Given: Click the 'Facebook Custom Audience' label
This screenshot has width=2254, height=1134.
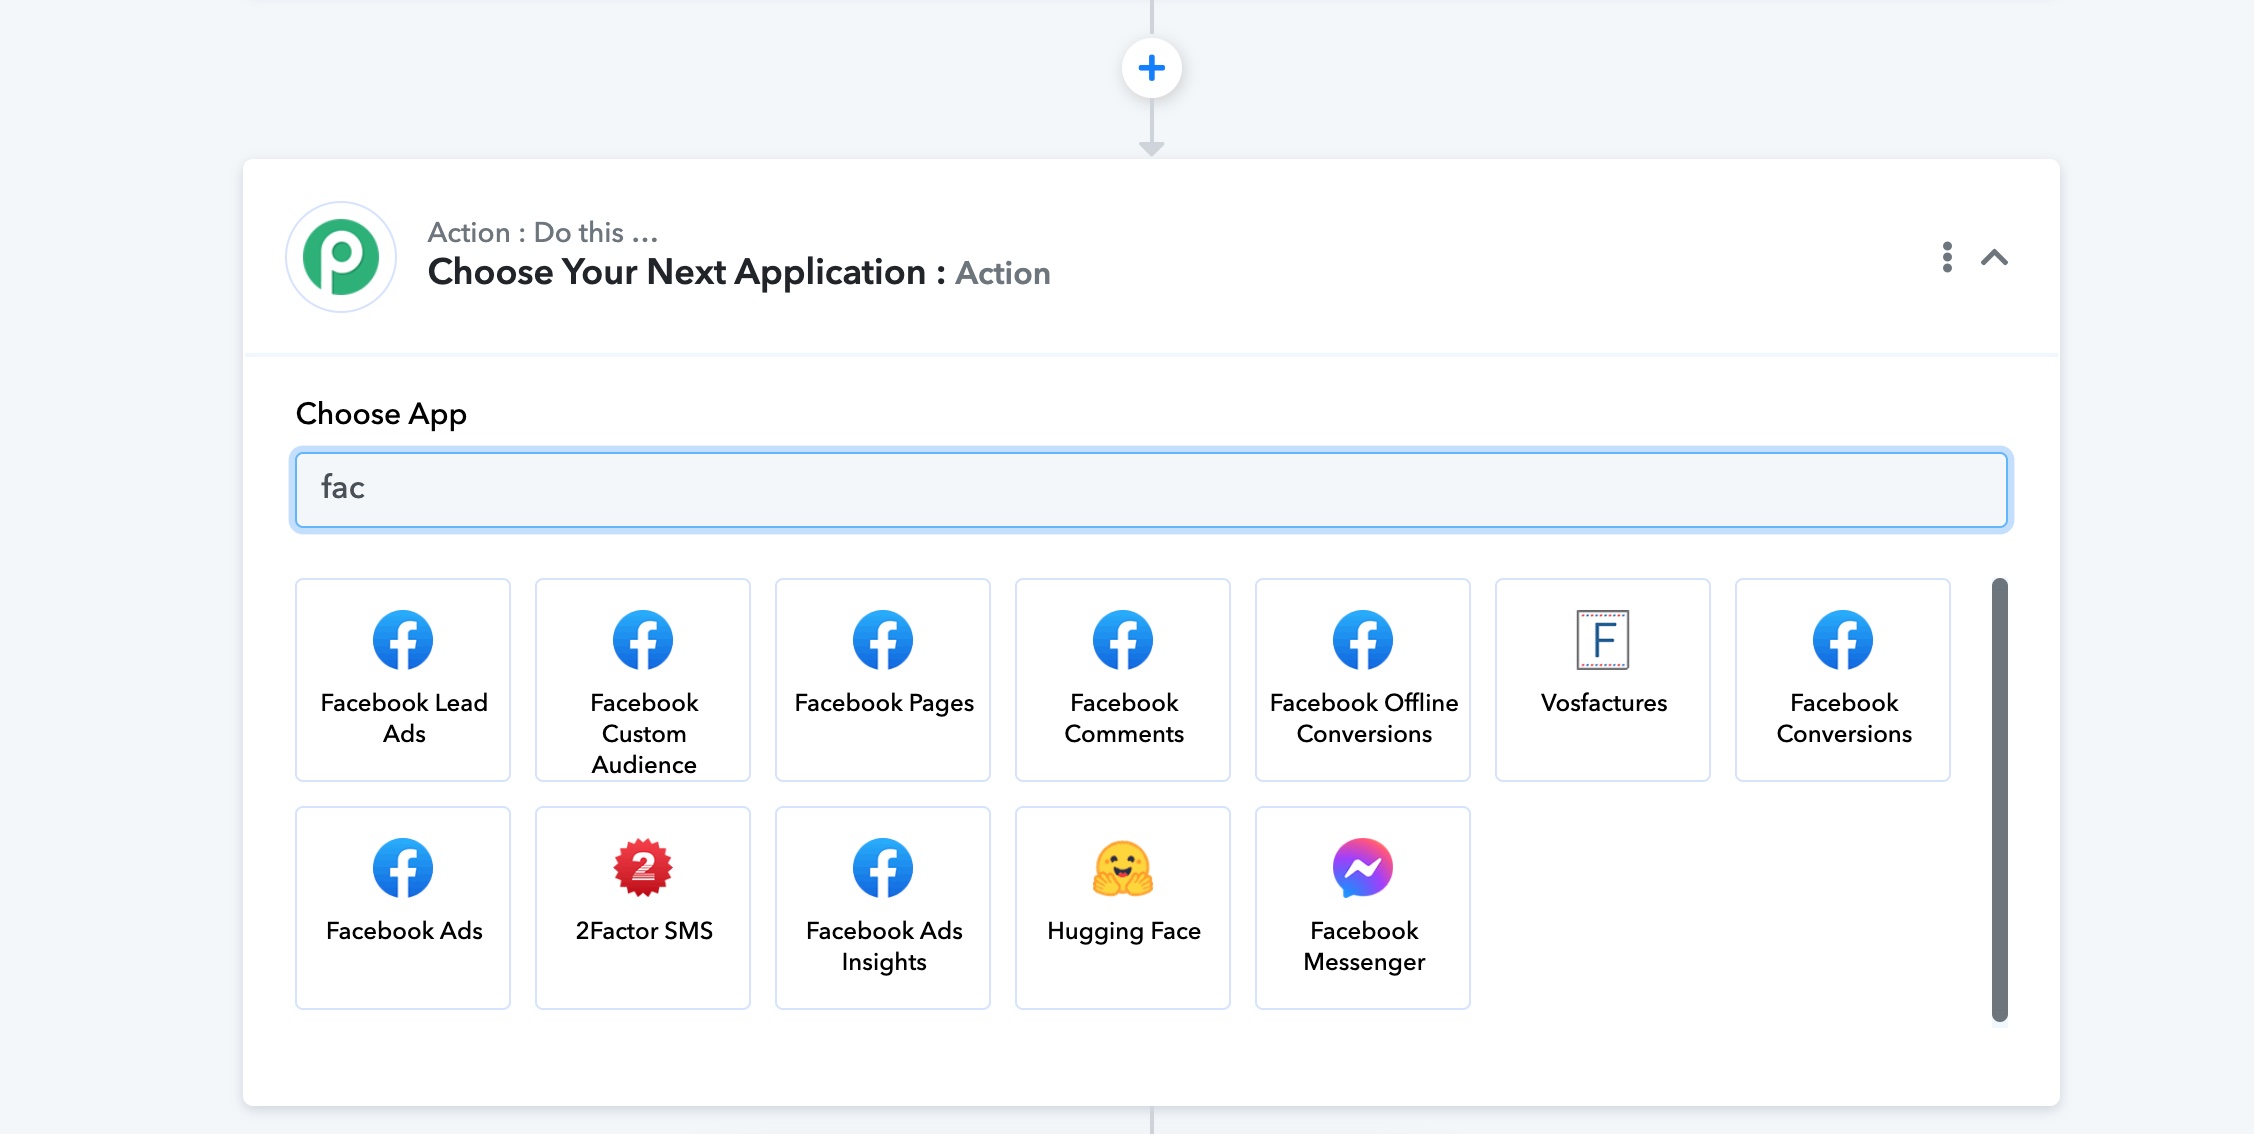Looking at the screenshot, I should point(644,733).
